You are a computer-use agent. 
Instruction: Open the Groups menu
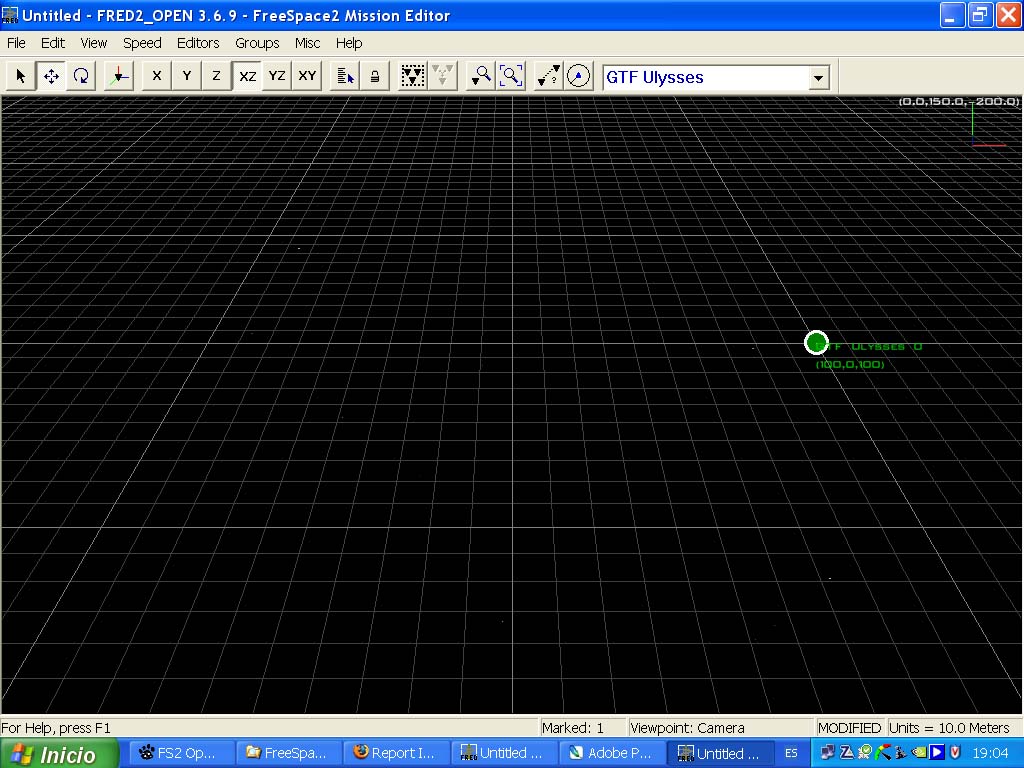(257, 43)
